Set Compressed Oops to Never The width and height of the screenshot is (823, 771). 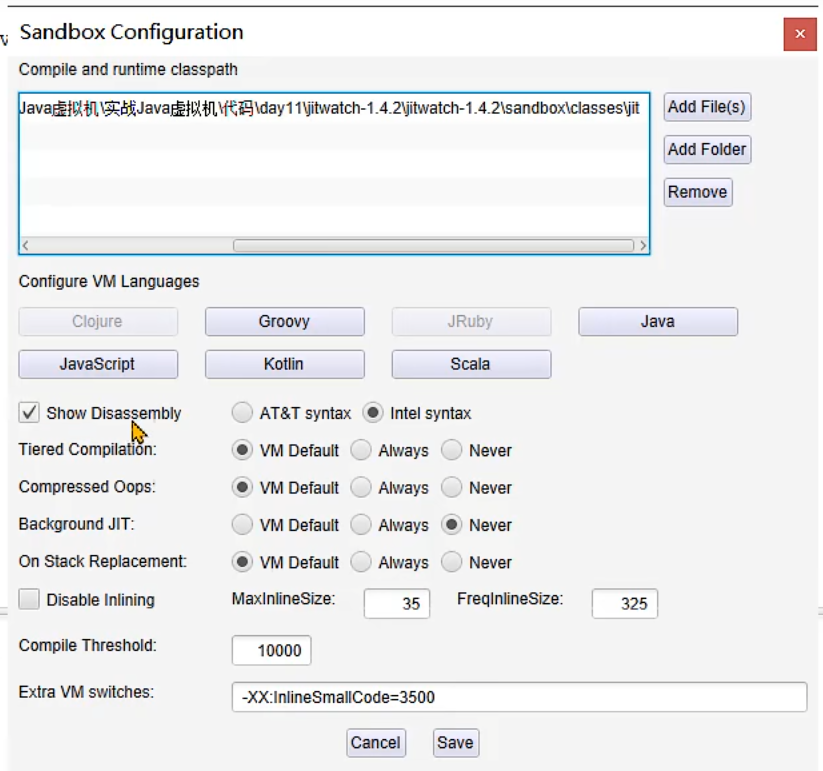pos(453,488)
